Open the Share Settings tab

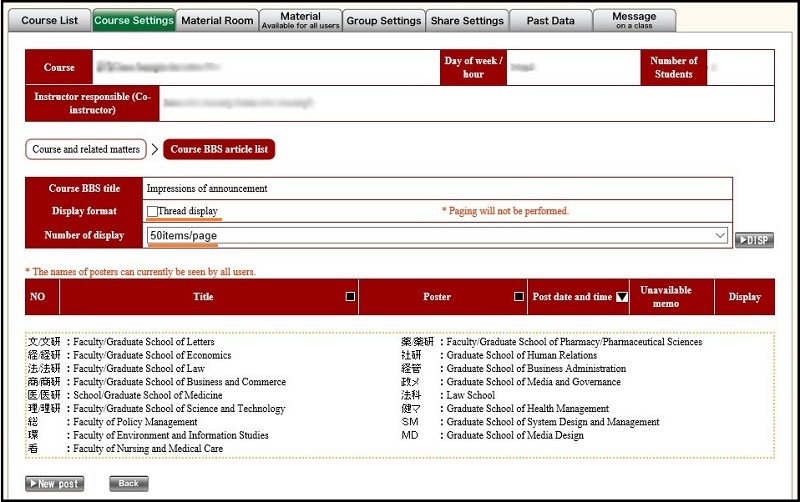467,21
